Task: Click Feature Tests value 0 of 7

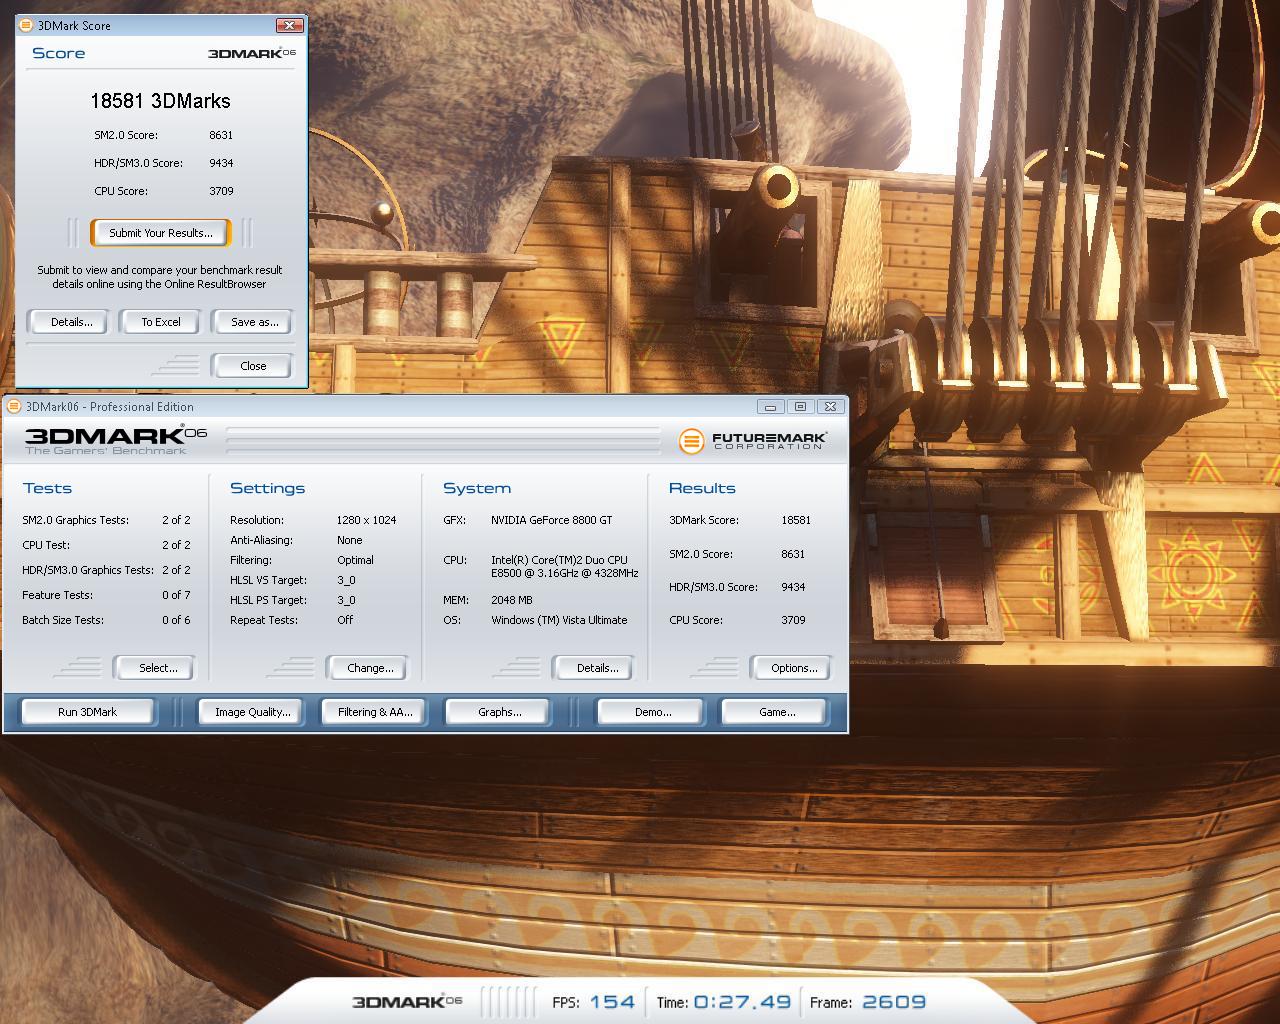Action: tap(176, 595)
